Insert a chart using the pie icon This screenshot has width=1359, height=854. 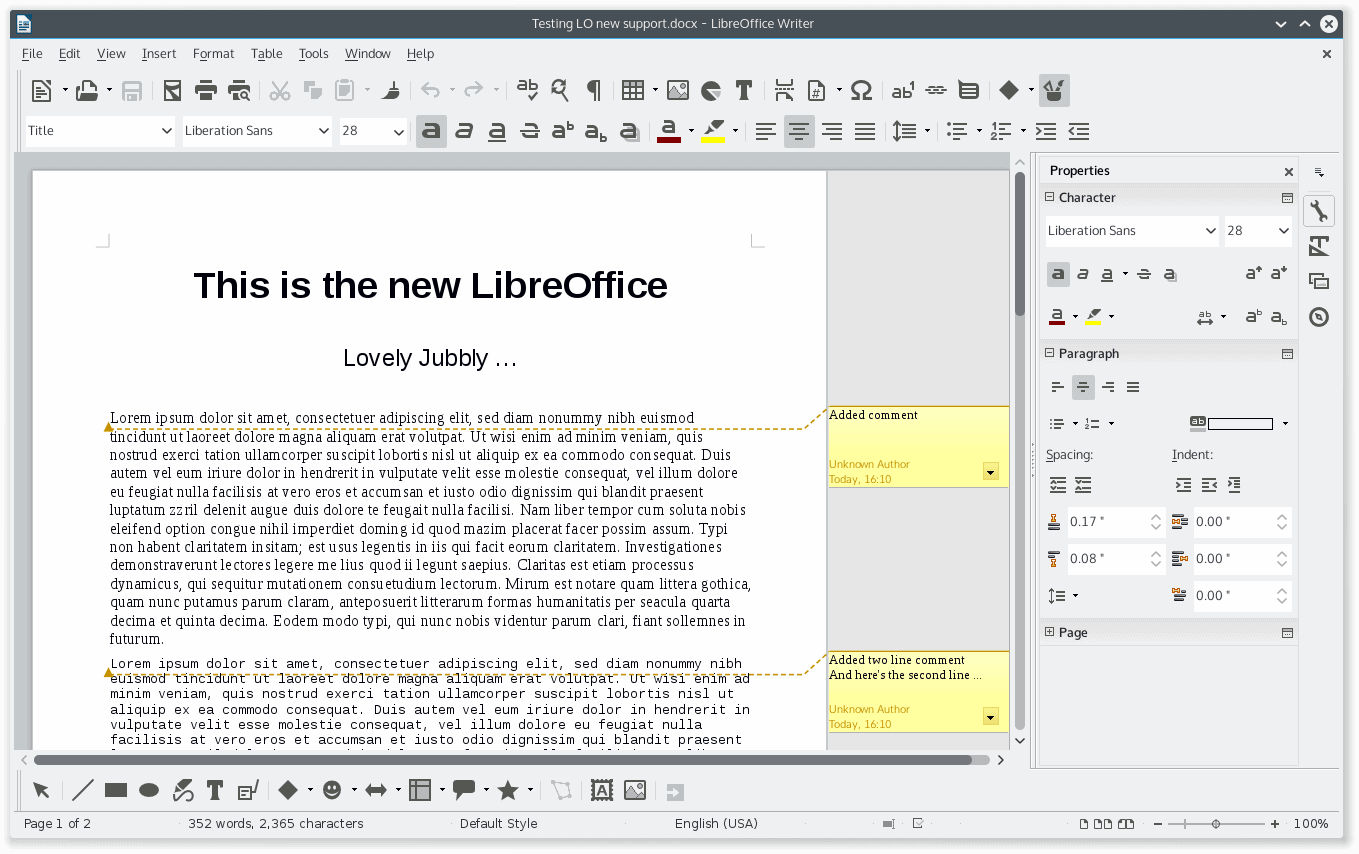[711, 91]
